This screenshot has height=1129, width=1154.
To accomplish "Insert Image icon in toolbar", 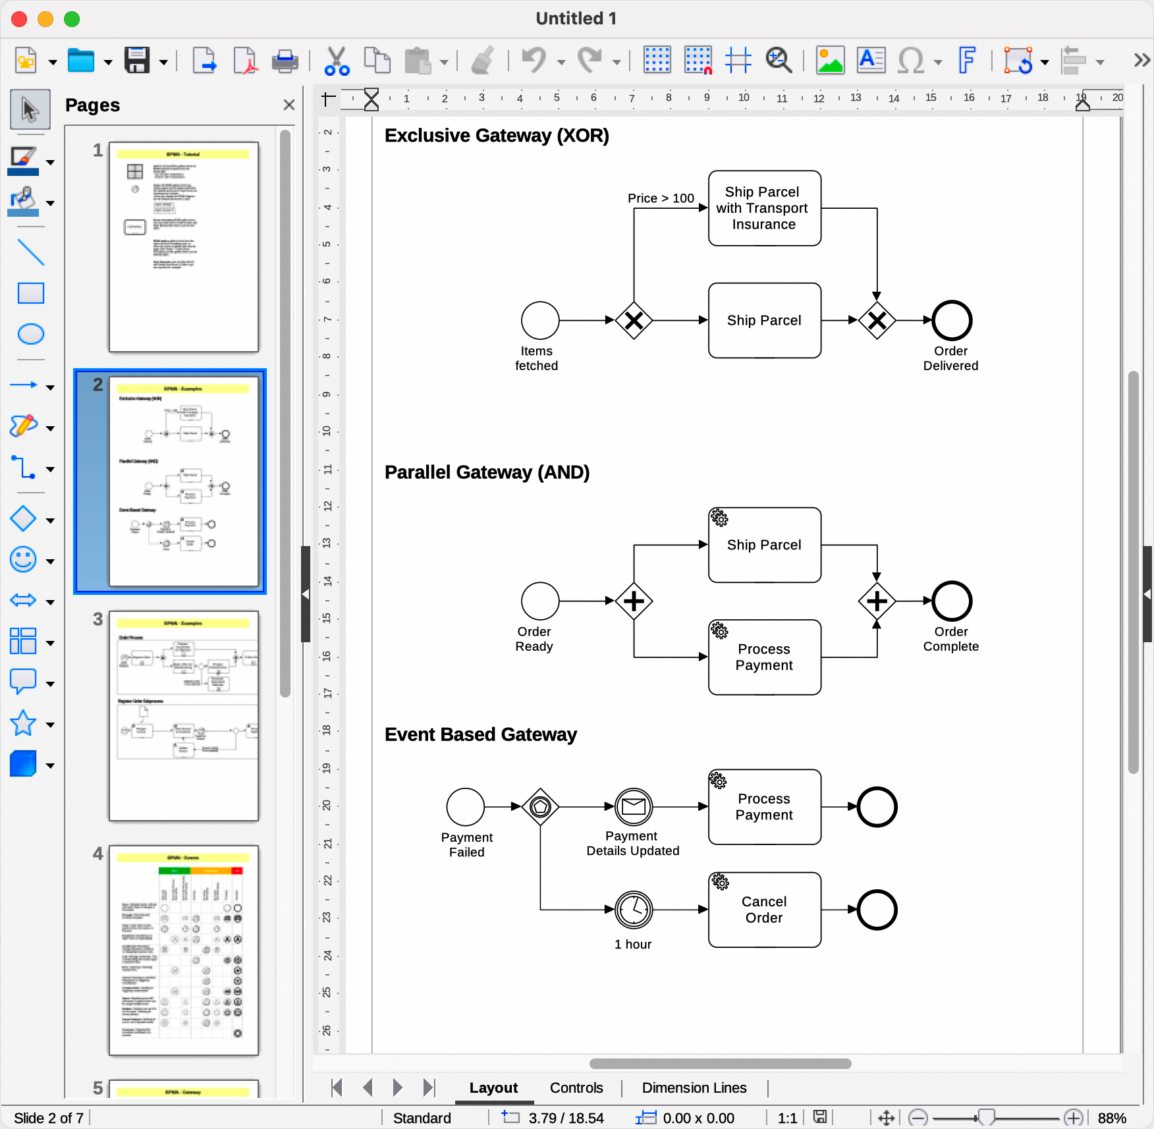I will [830, 60].
